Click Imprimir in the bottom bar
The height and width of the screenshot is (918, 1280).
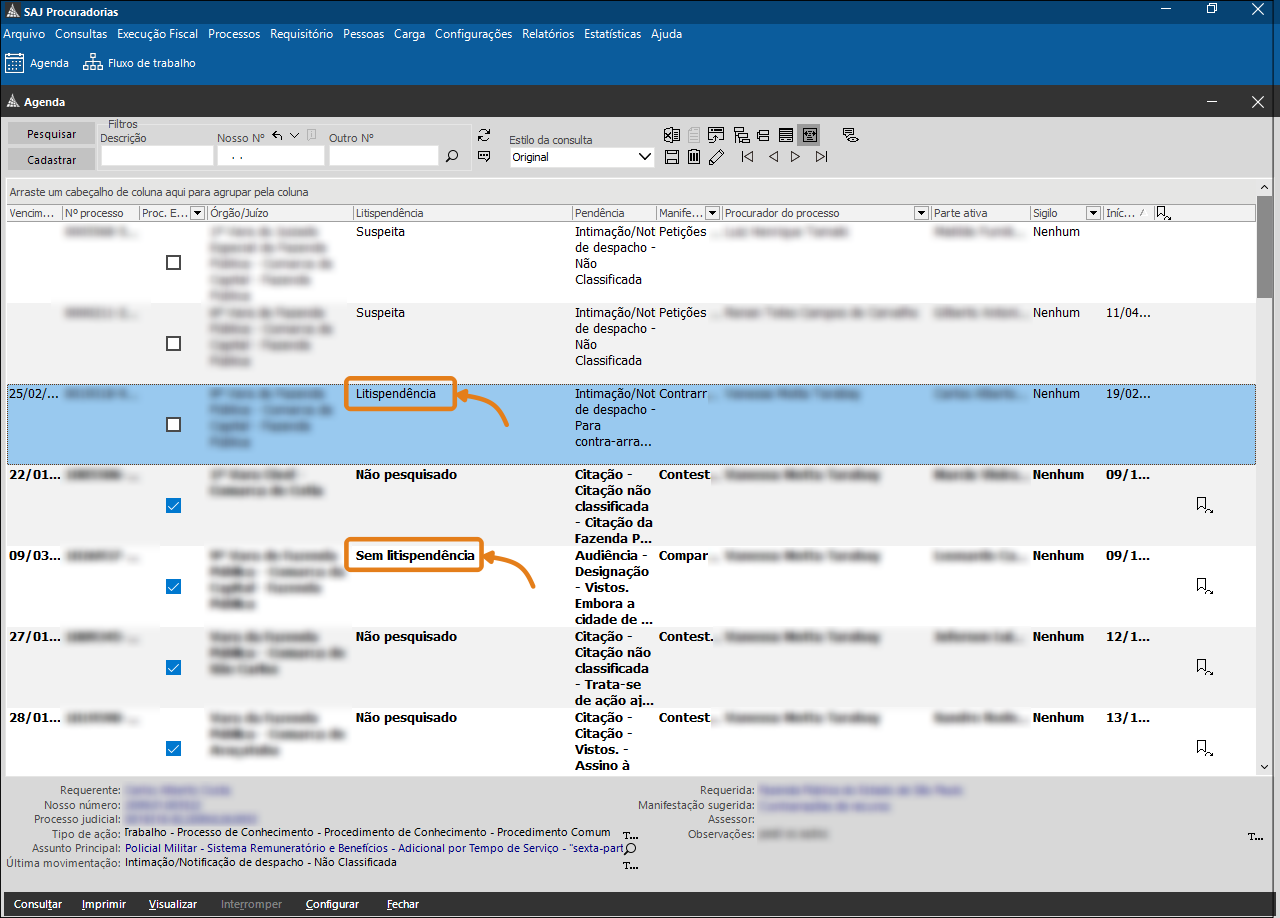(104, 904)
